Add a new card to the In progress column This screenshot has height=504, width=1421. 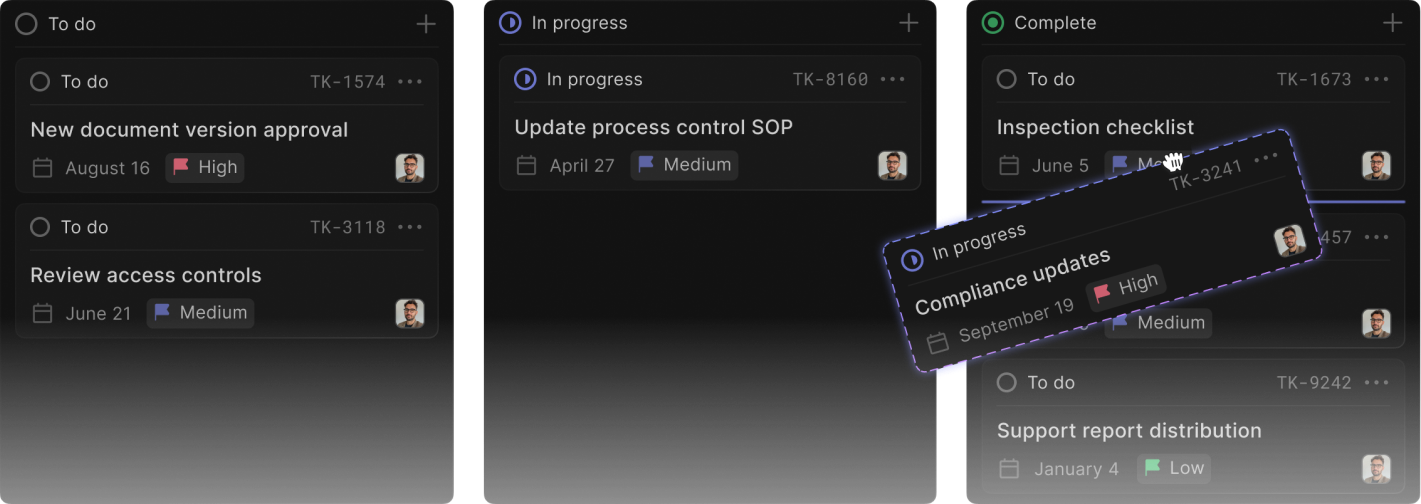tap(908, 23)
